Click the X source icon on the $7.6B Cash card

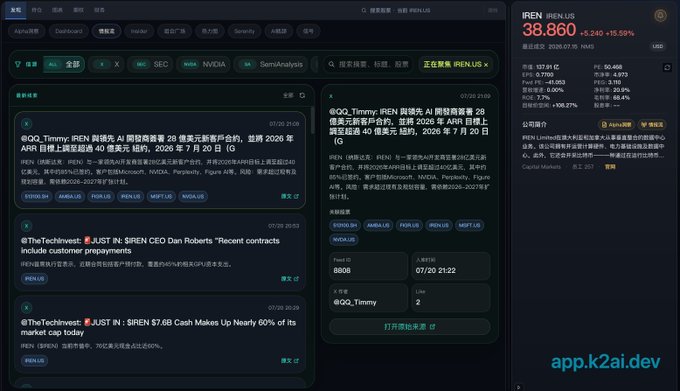pos(26,308)
